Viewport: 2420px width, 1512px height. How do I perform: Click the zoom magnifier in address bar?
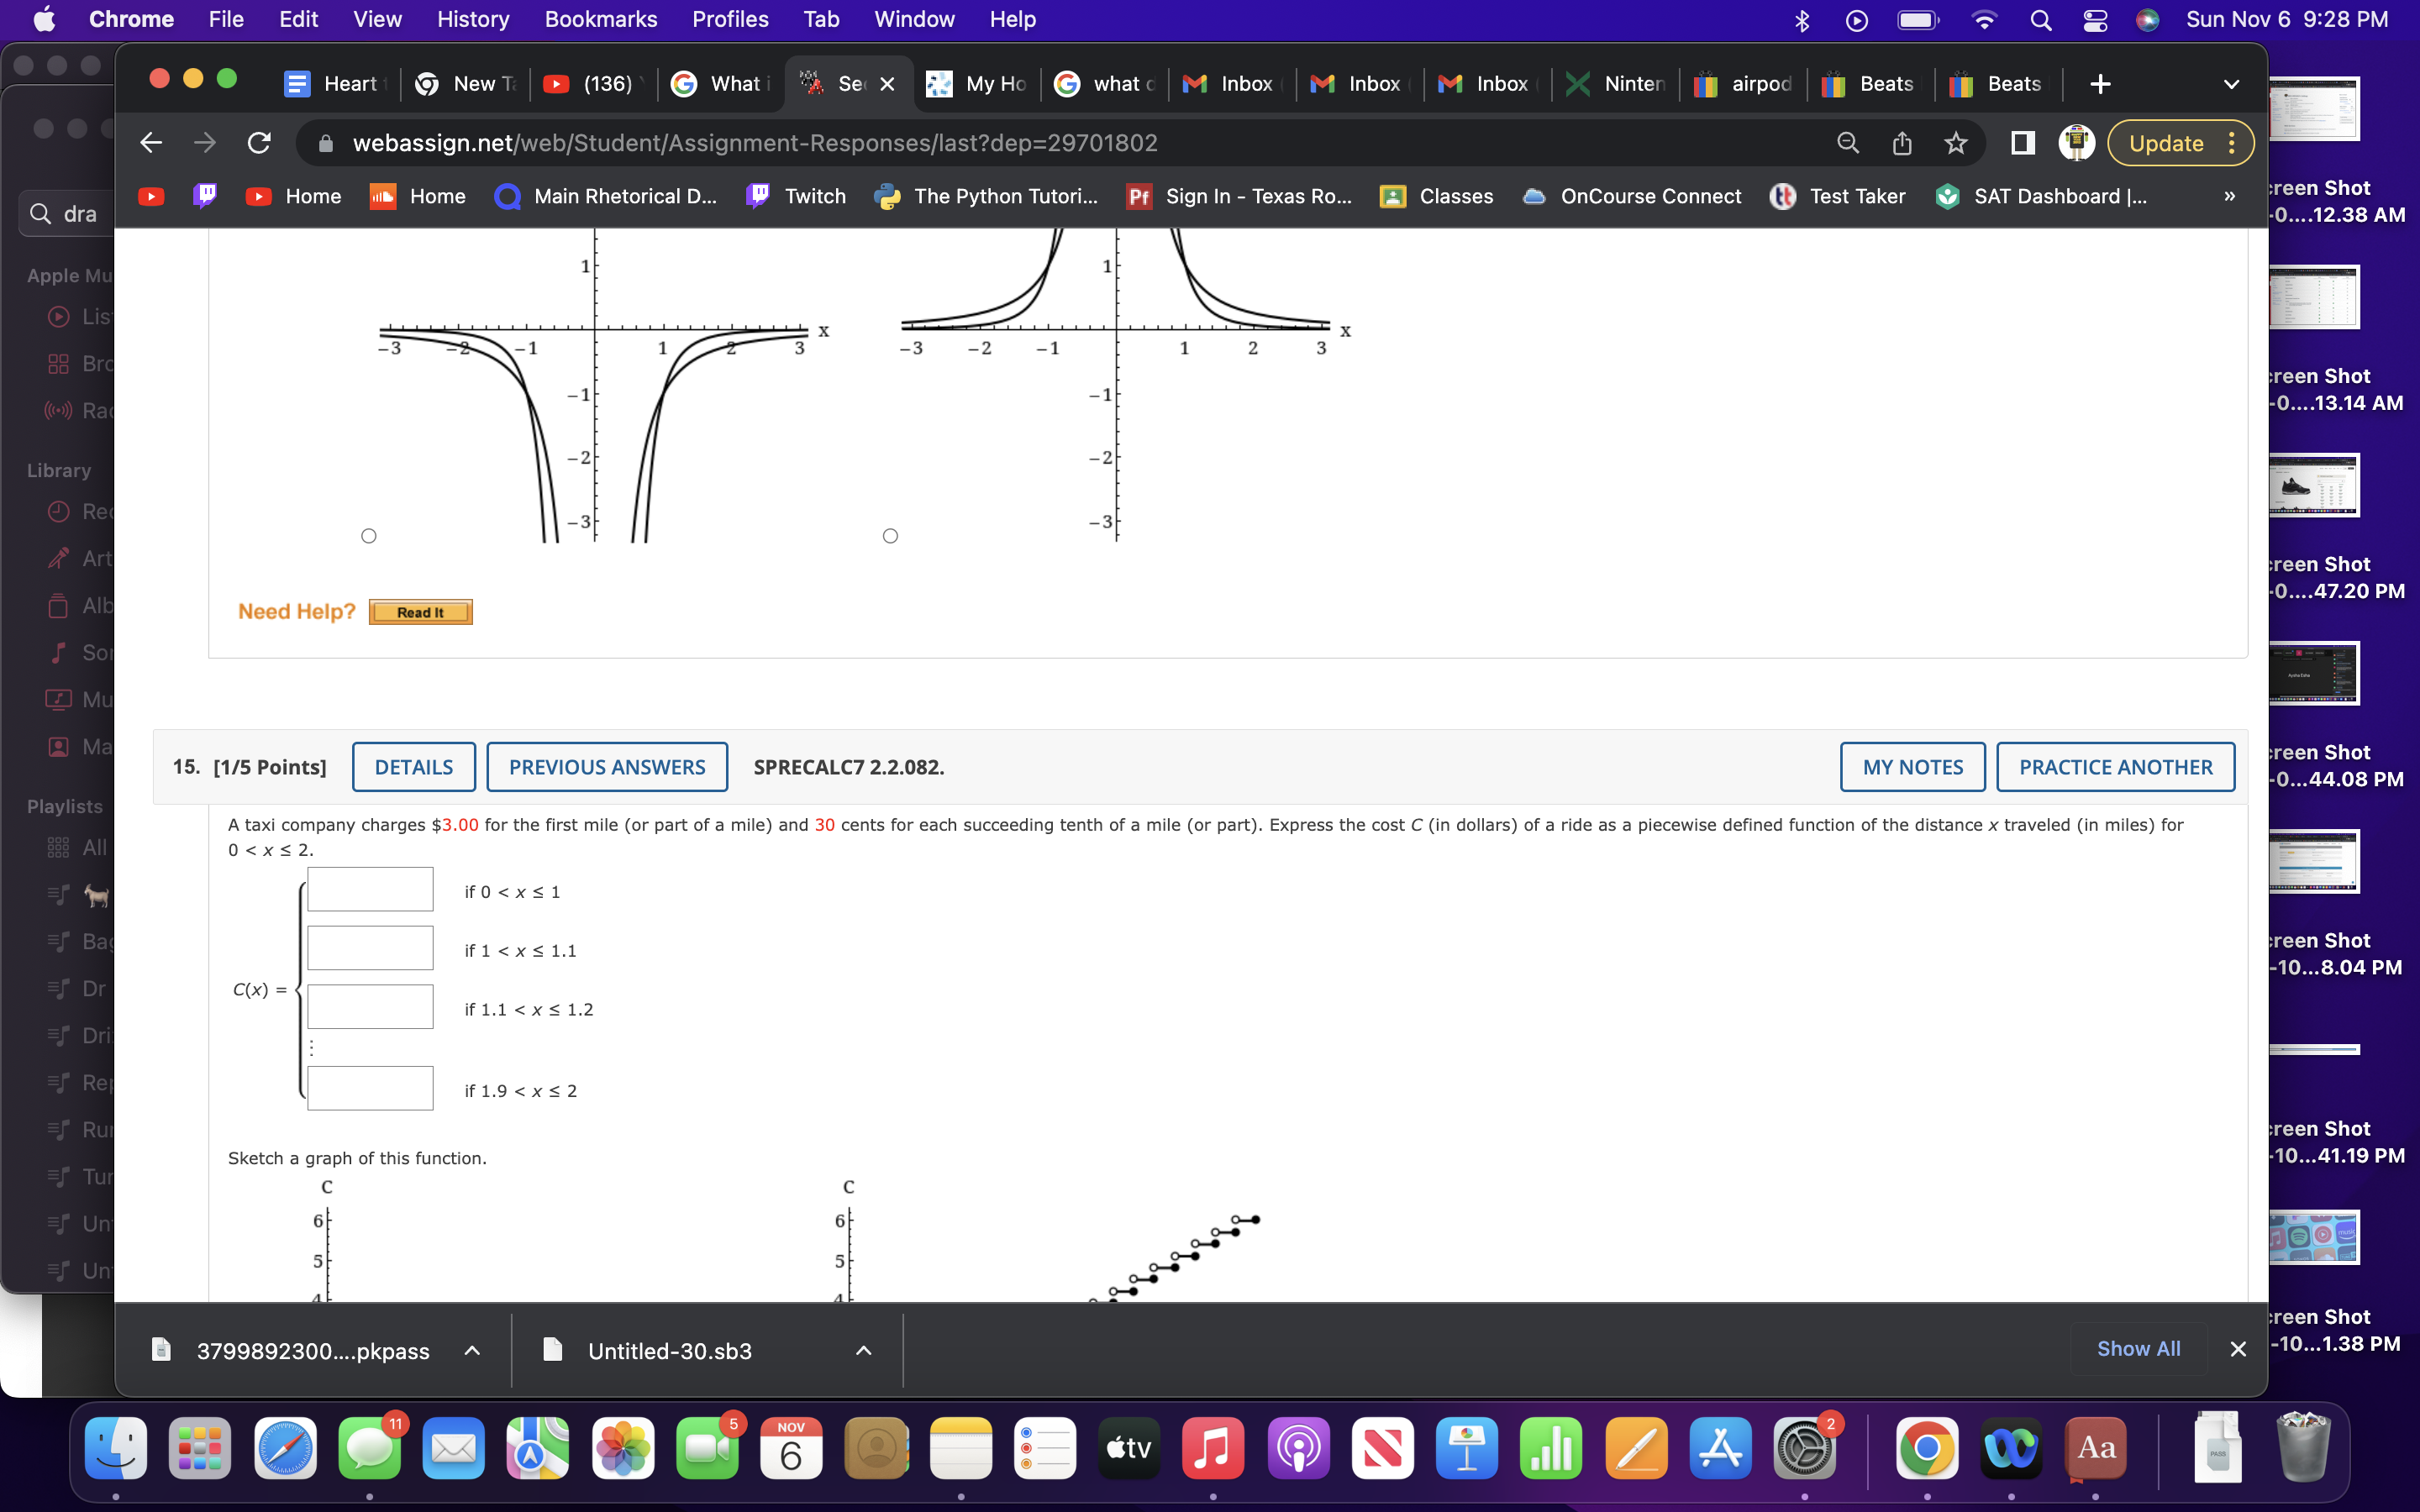click(x=1847, y=143)
